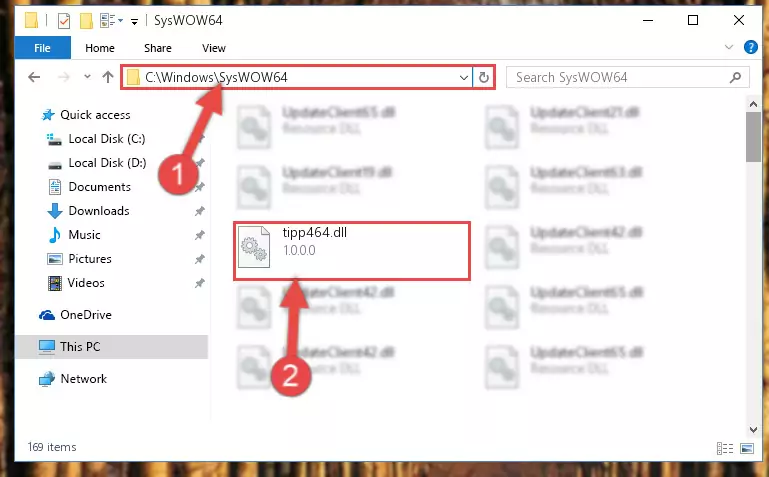The height and width of the screenshot is (477, 769).
Task: Click the Search SysWOW64 input field
Action: click(x=620, y=77)
